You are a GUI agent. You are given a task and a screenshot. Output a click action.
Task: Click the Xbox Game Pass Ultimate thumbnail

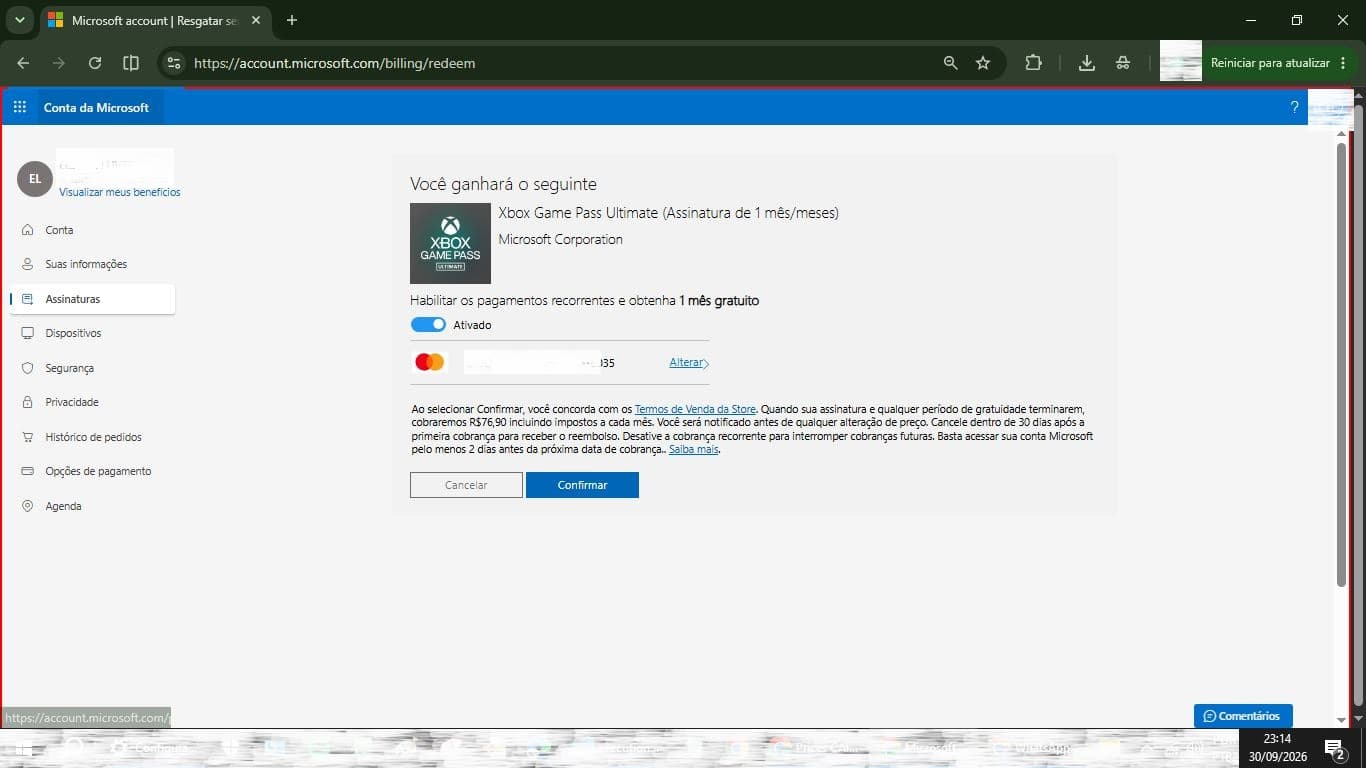[450, 243]
